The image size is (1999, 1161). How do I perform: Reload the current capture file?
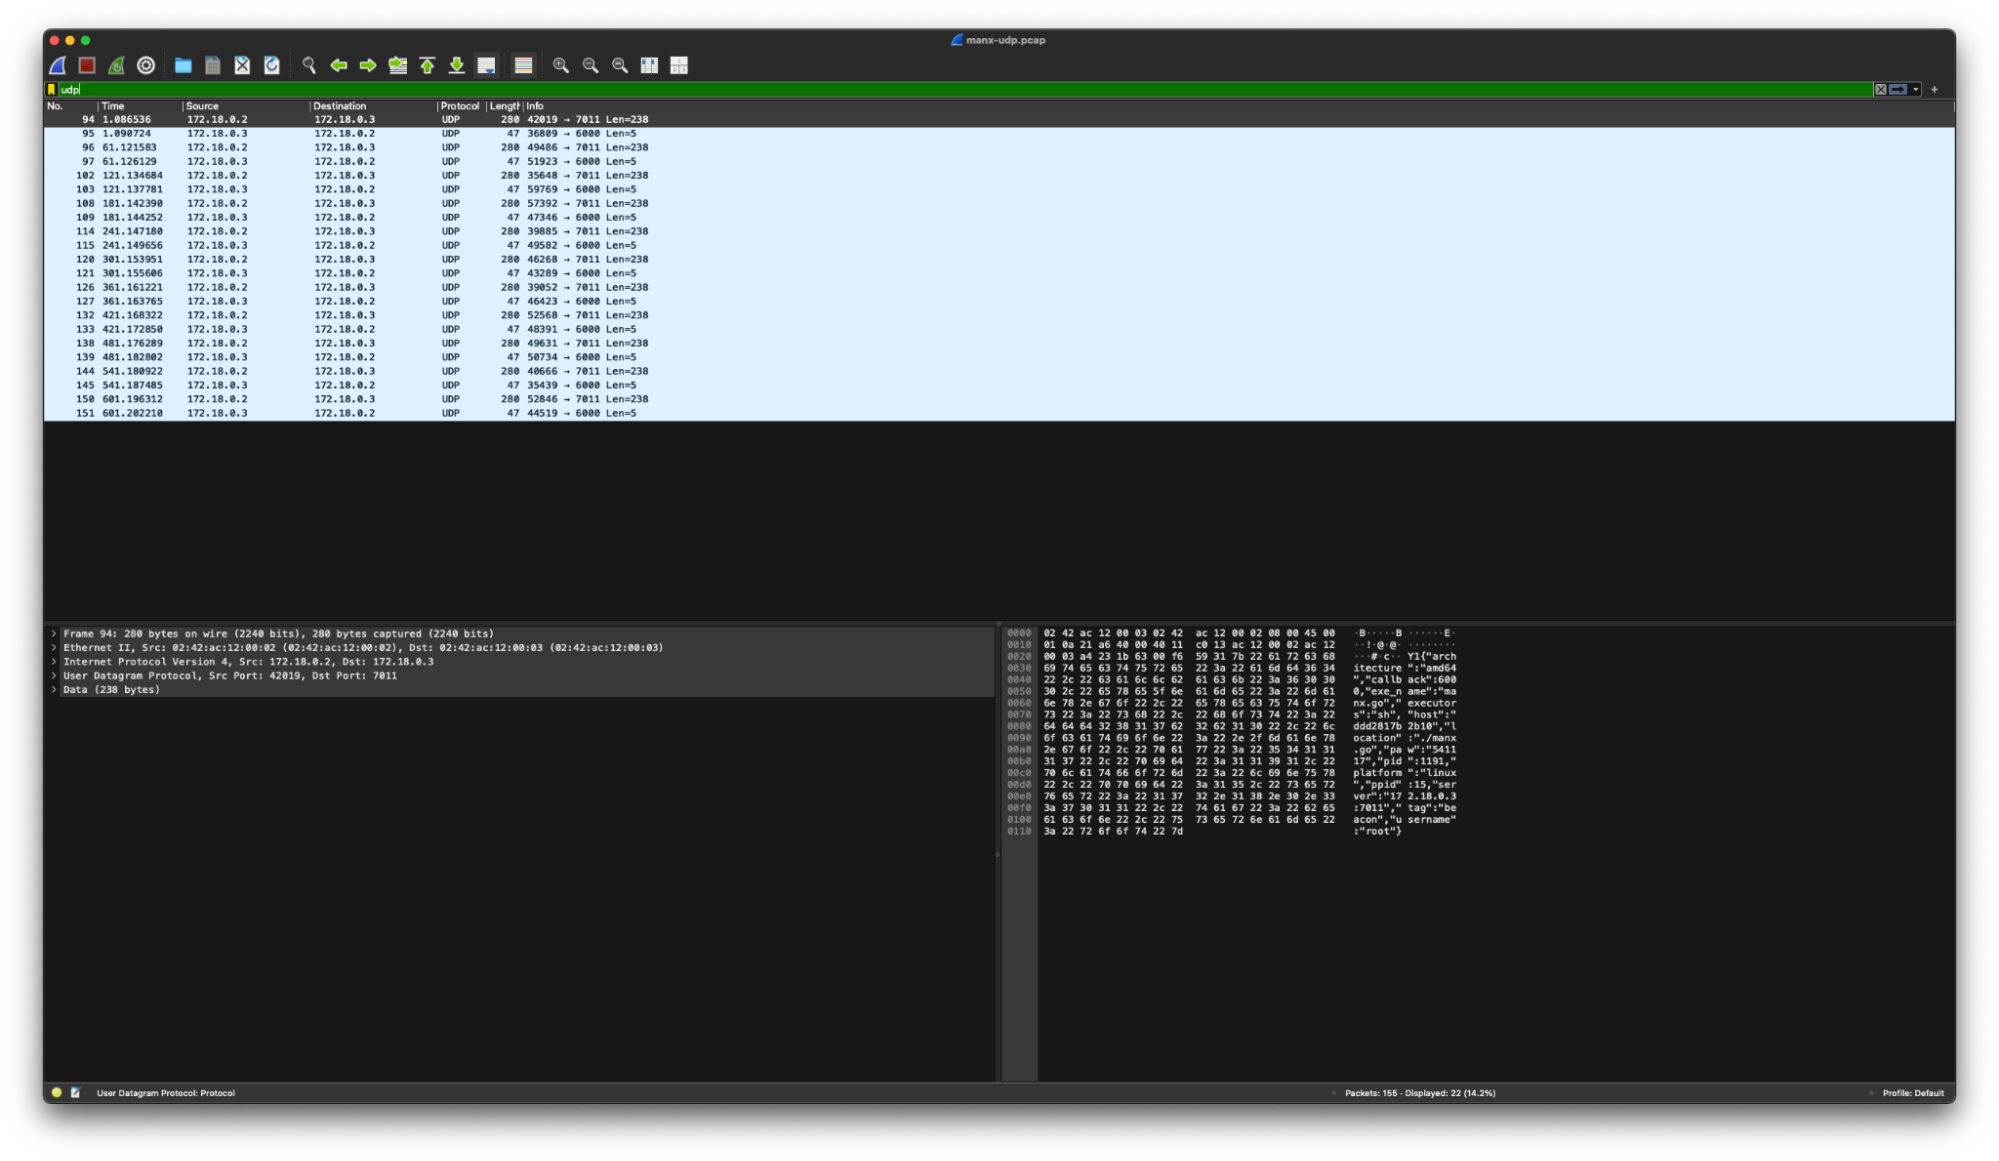272,65
